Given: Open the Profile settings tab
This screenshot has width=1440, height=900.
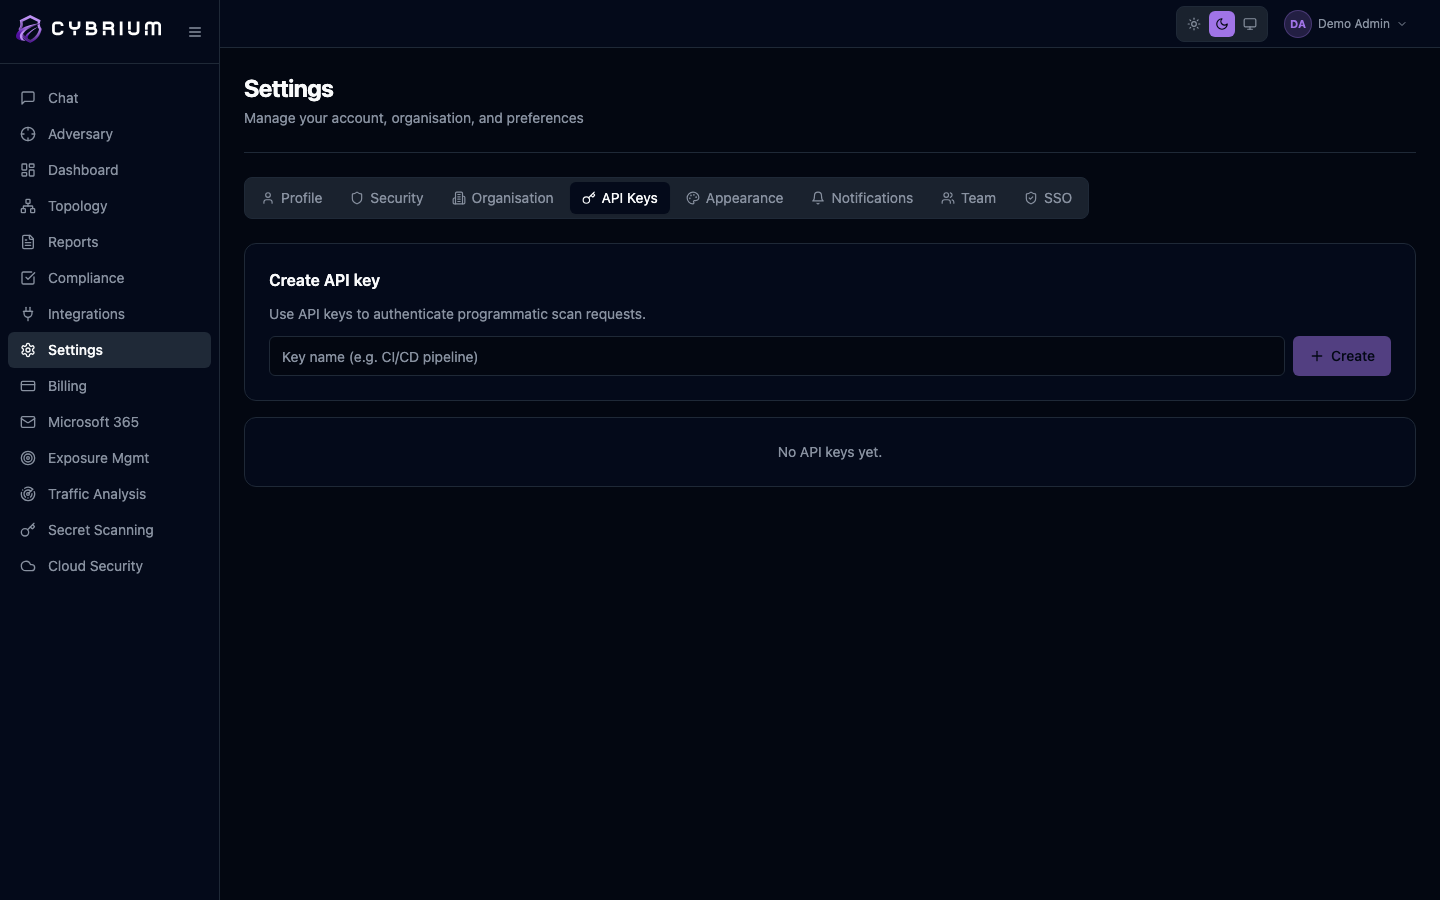Looking at the screenshot, I should coord(292,198).
